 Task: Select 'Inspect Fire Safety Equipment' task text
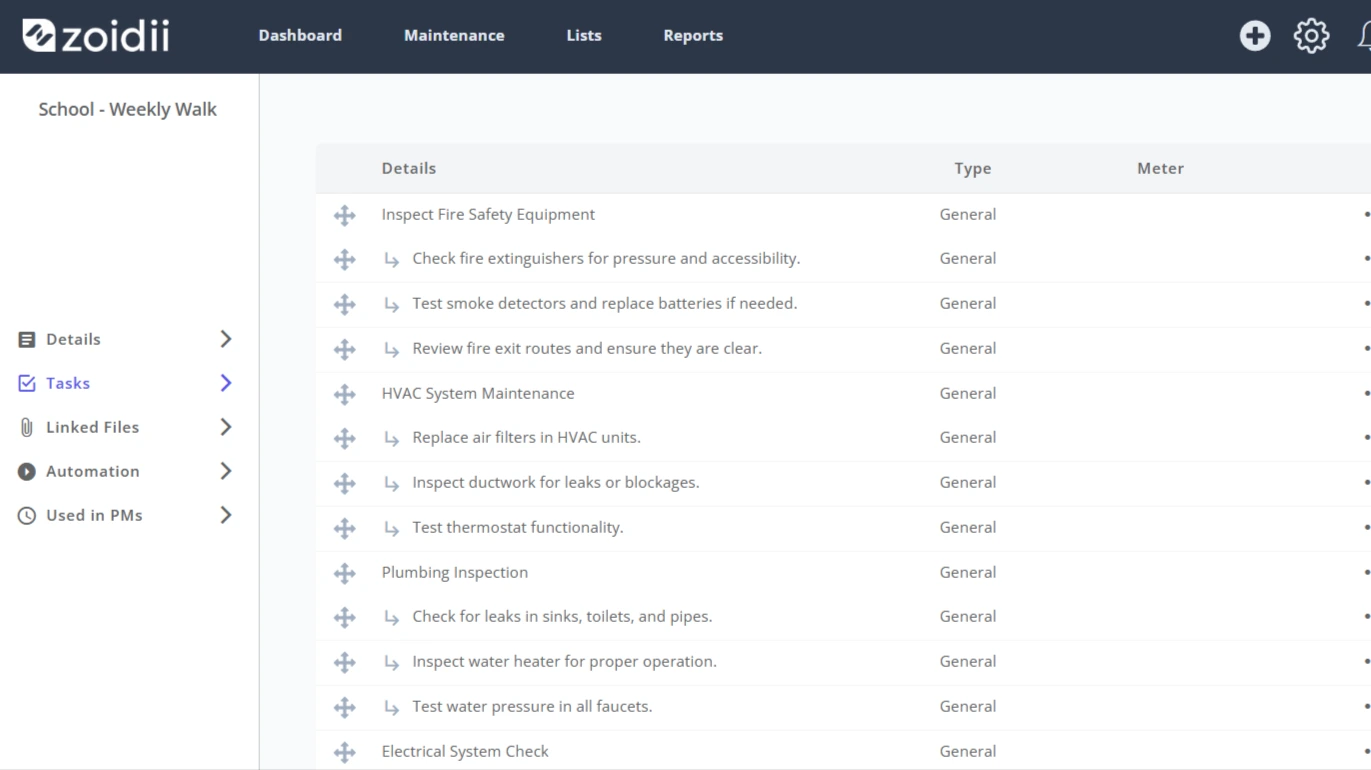(488, 214)
